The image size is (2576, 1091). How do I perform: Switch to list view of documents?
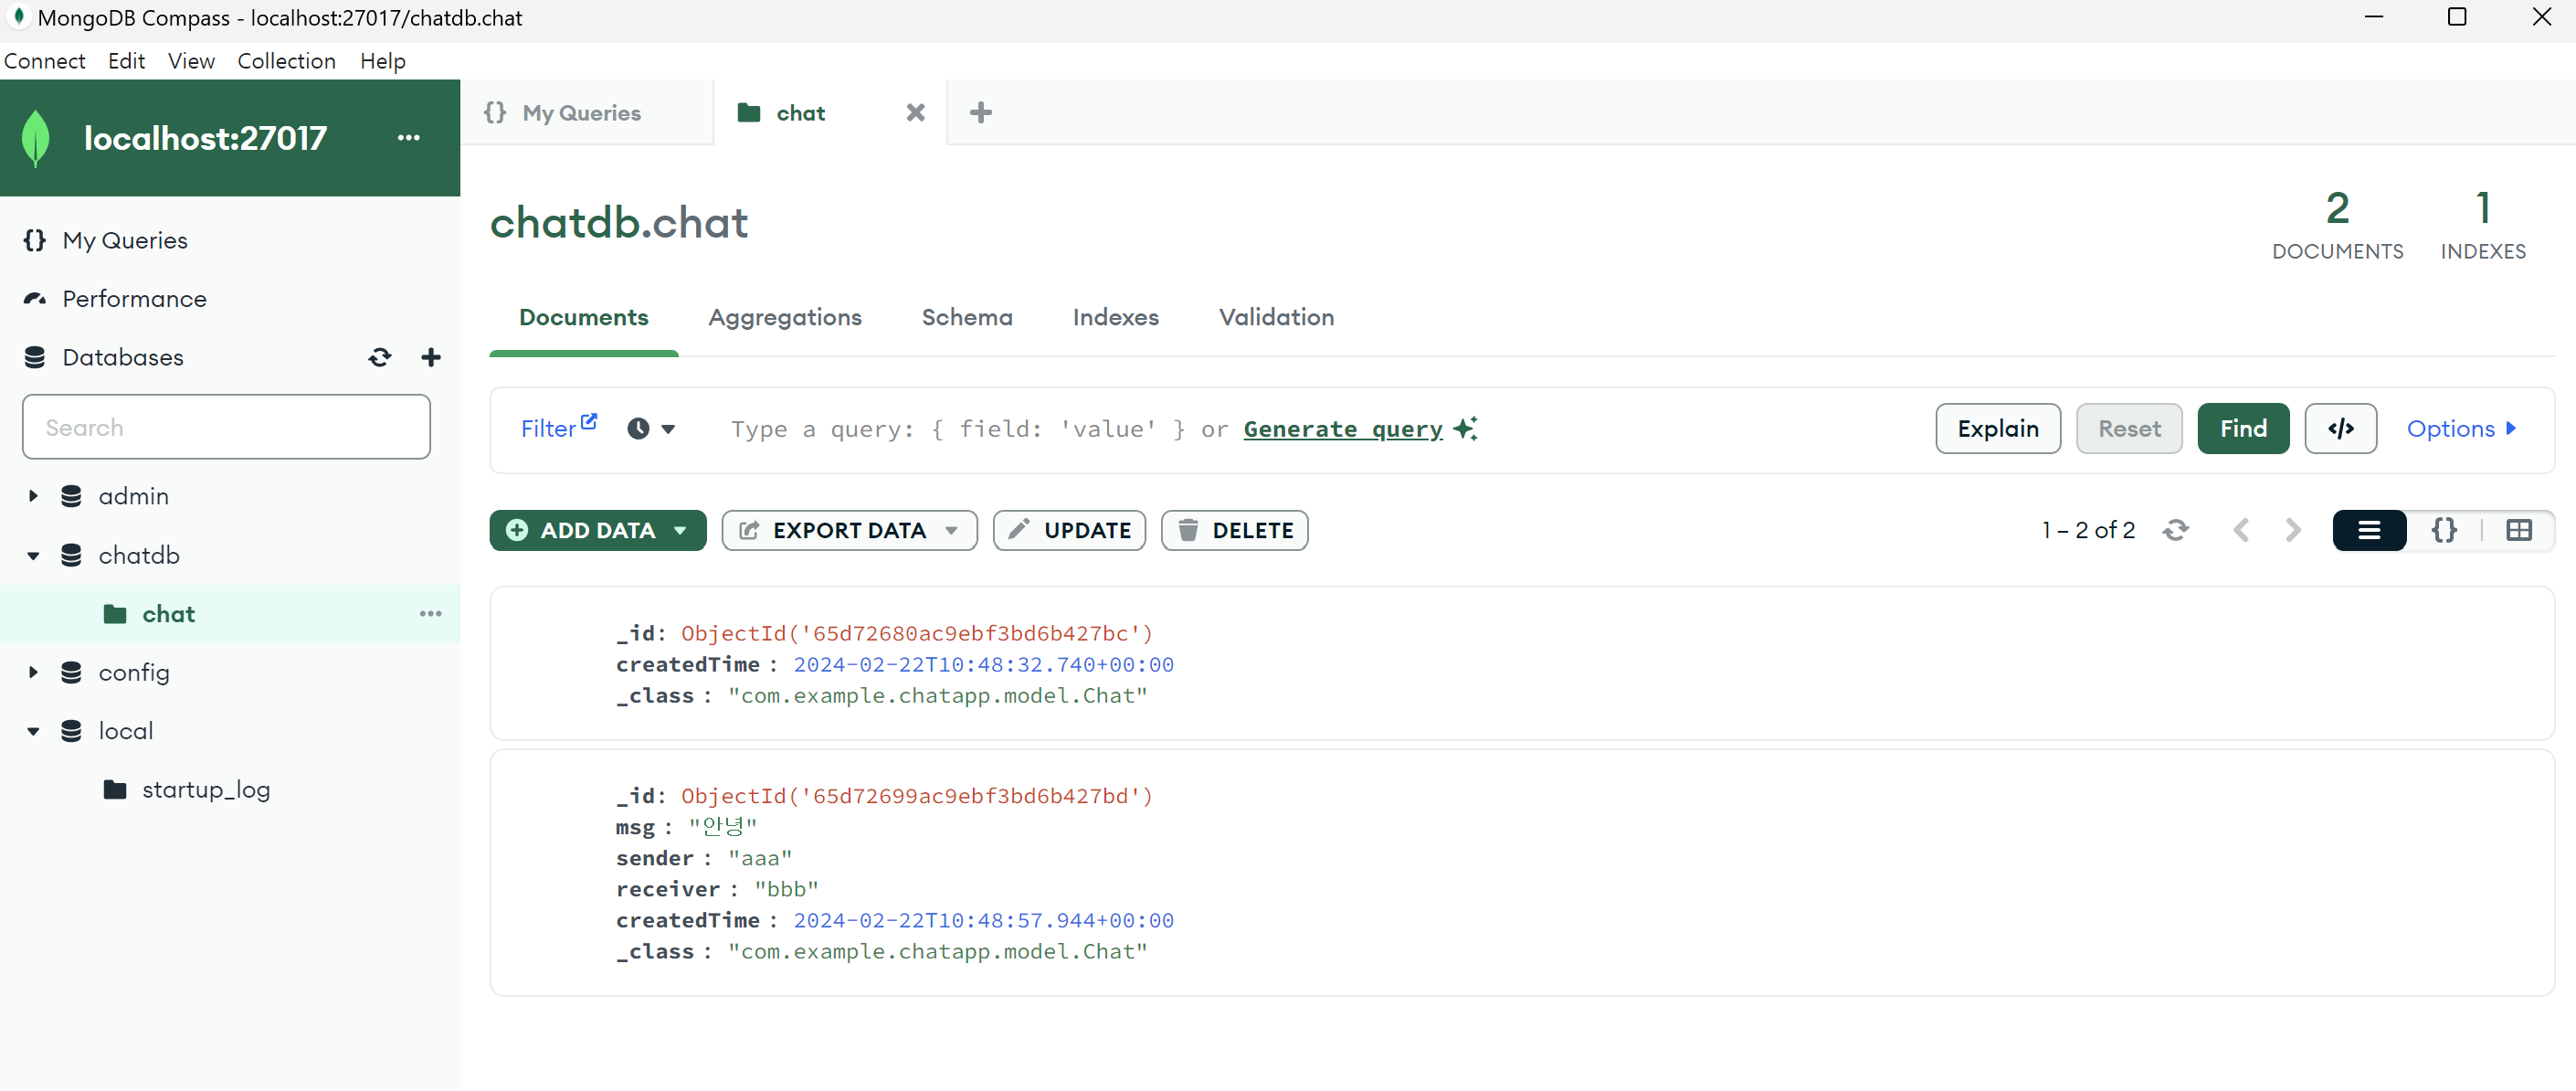click(x=2369, y=530)
